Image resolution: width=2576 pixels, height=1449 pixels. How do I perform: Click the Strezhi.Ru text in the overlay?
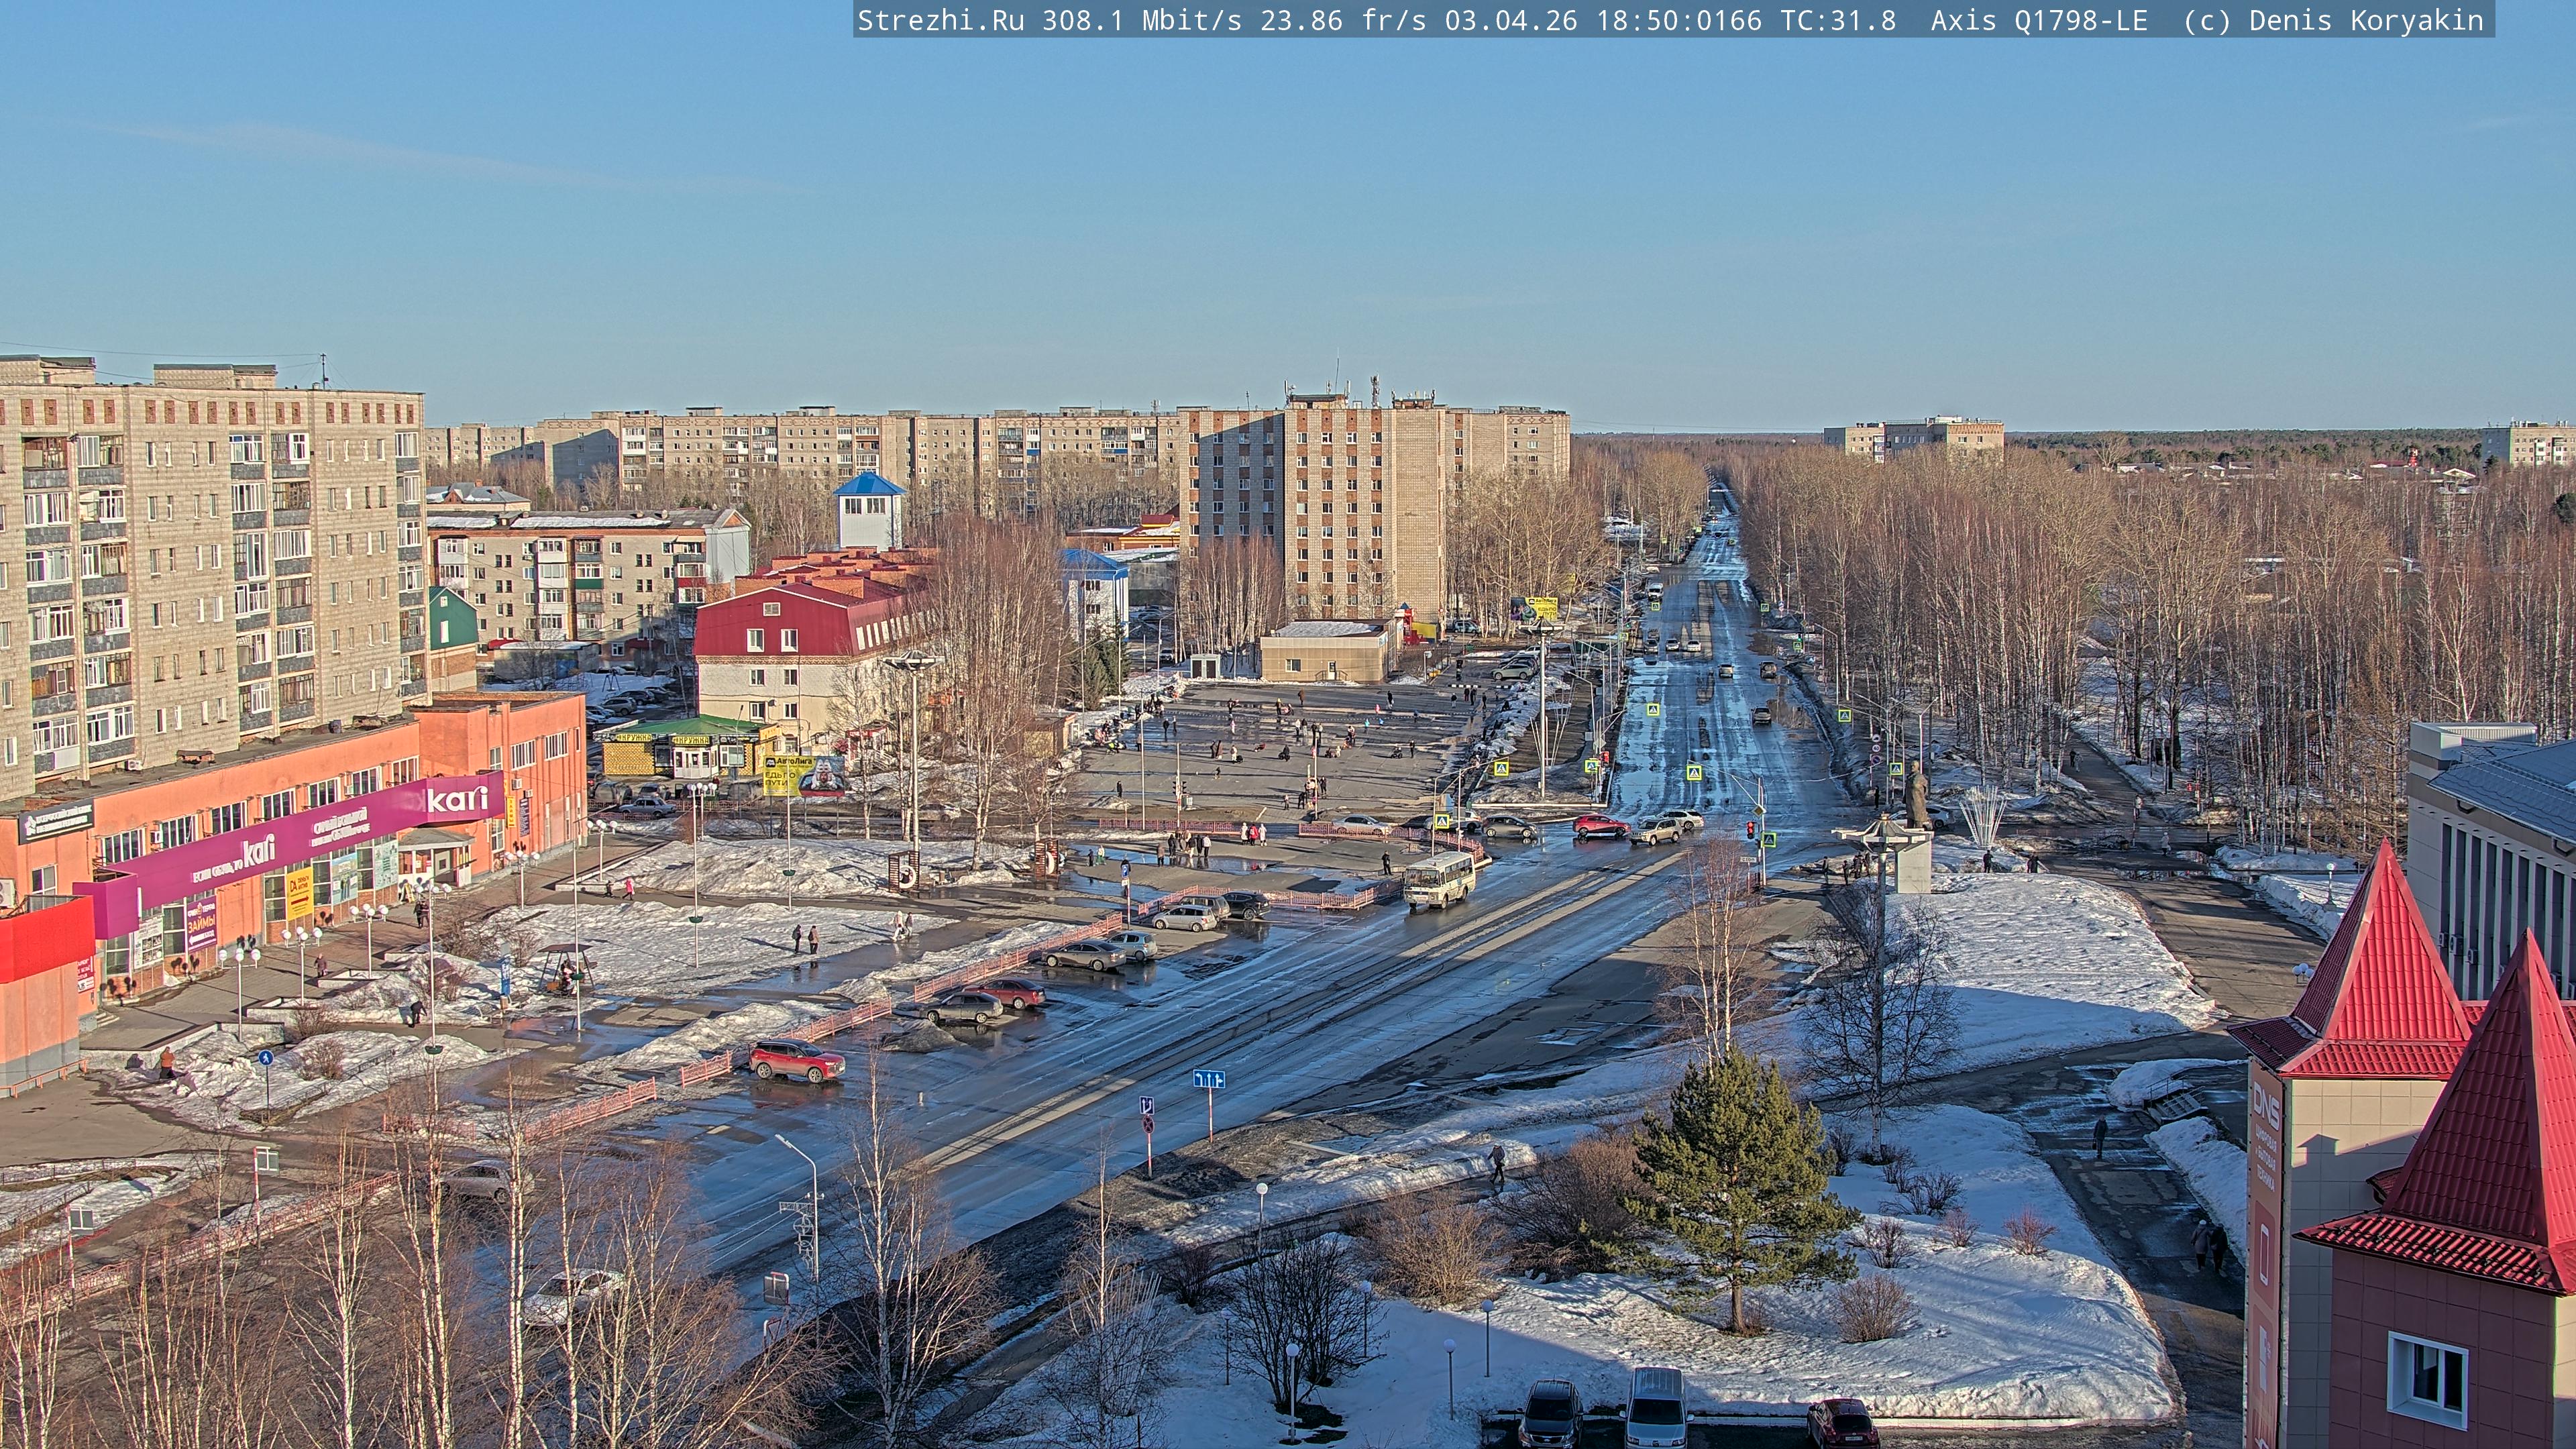(x=940, y=20)
